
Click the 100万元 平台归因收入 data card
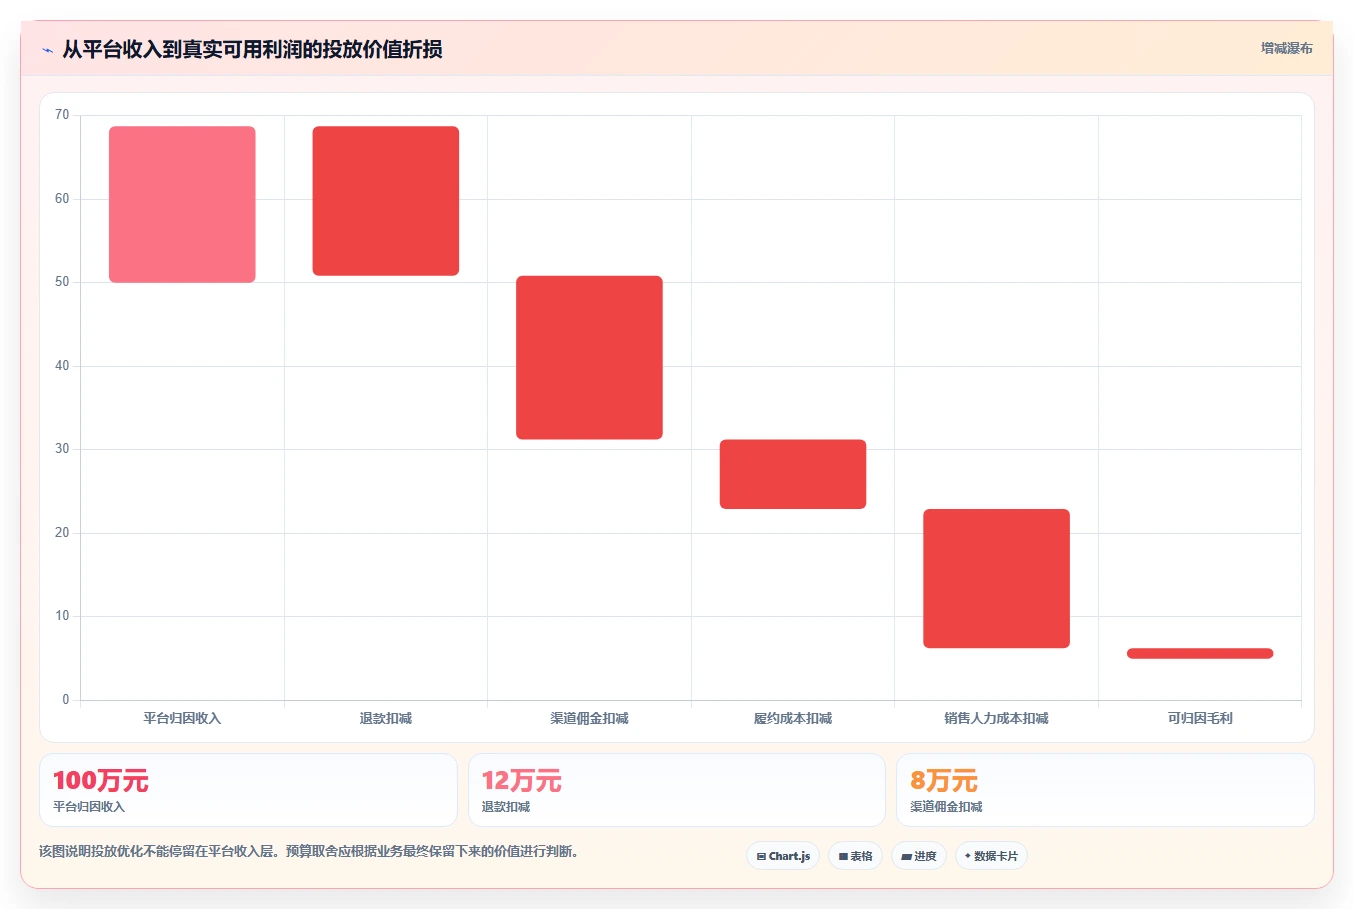[x=248, y=790]
